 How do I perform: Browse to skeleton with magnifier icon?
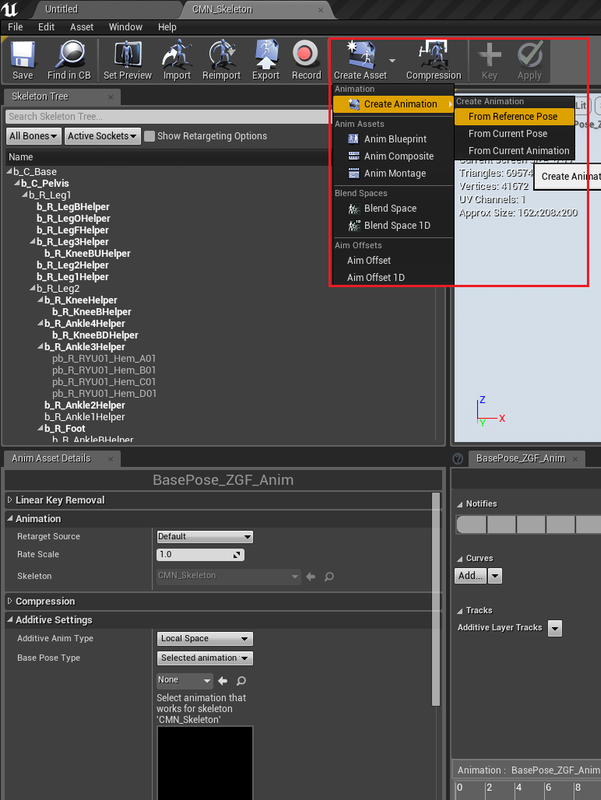point(329,577)
